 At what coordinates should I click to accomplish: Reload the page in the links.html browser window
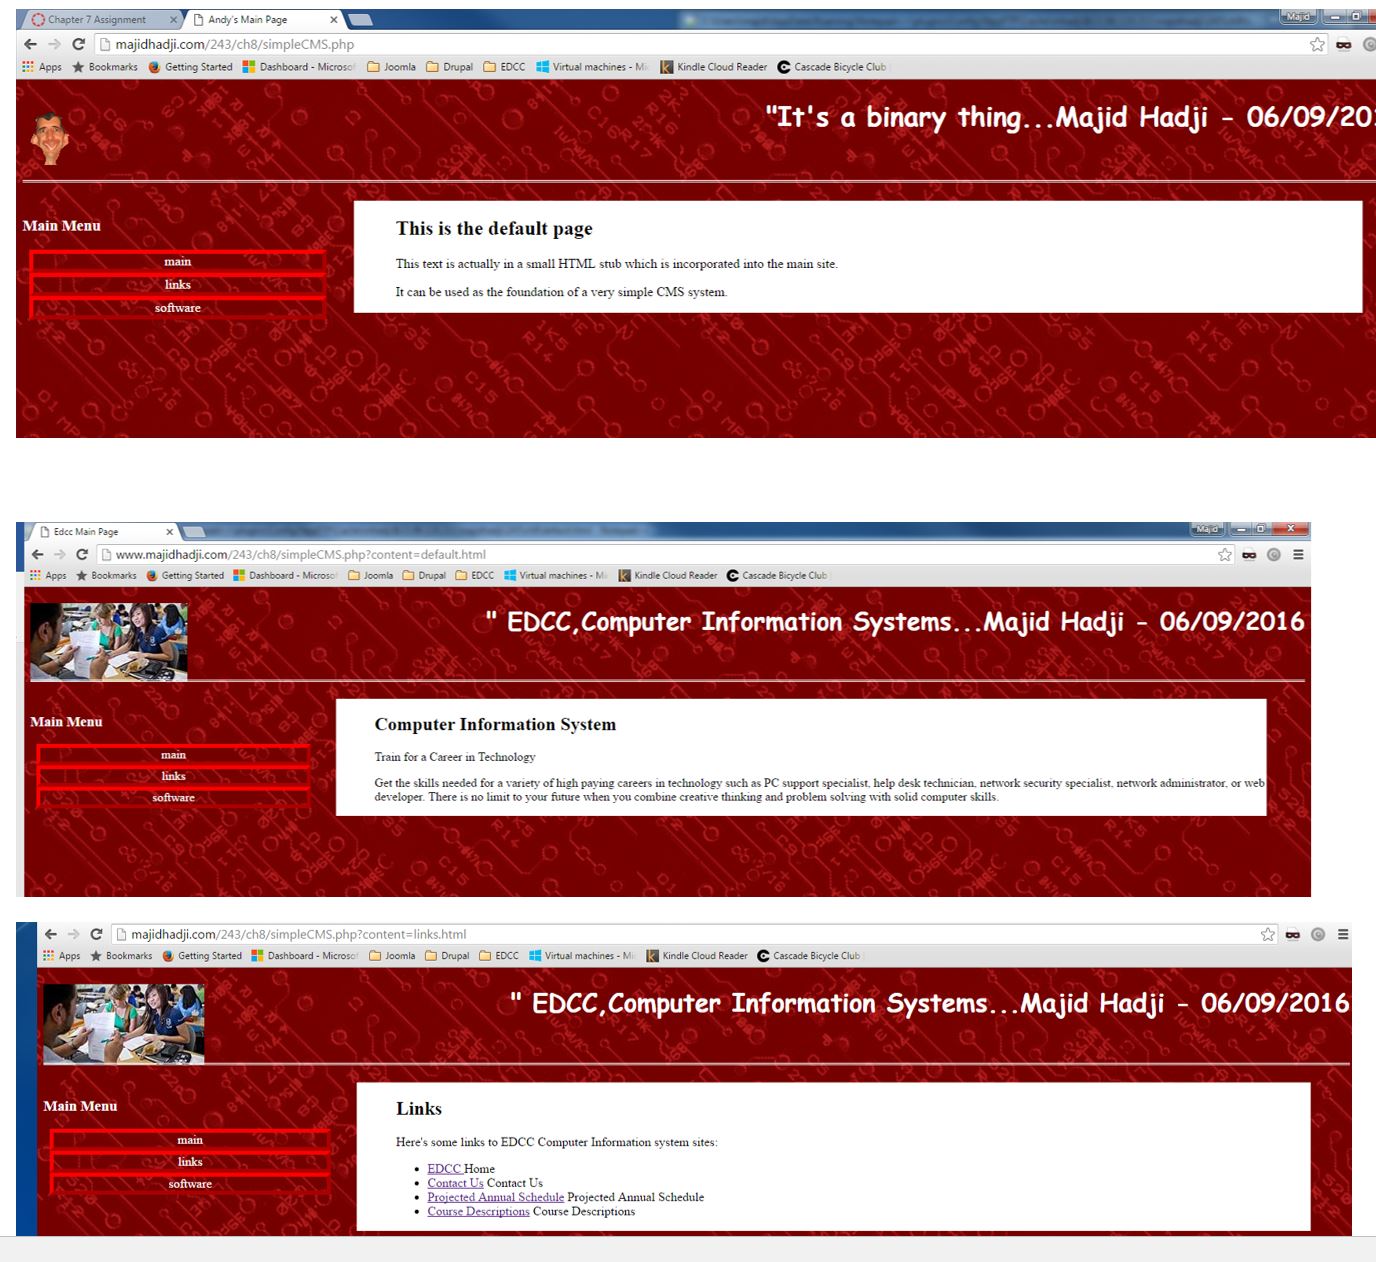pyautogui.click(x=96, y=934)
